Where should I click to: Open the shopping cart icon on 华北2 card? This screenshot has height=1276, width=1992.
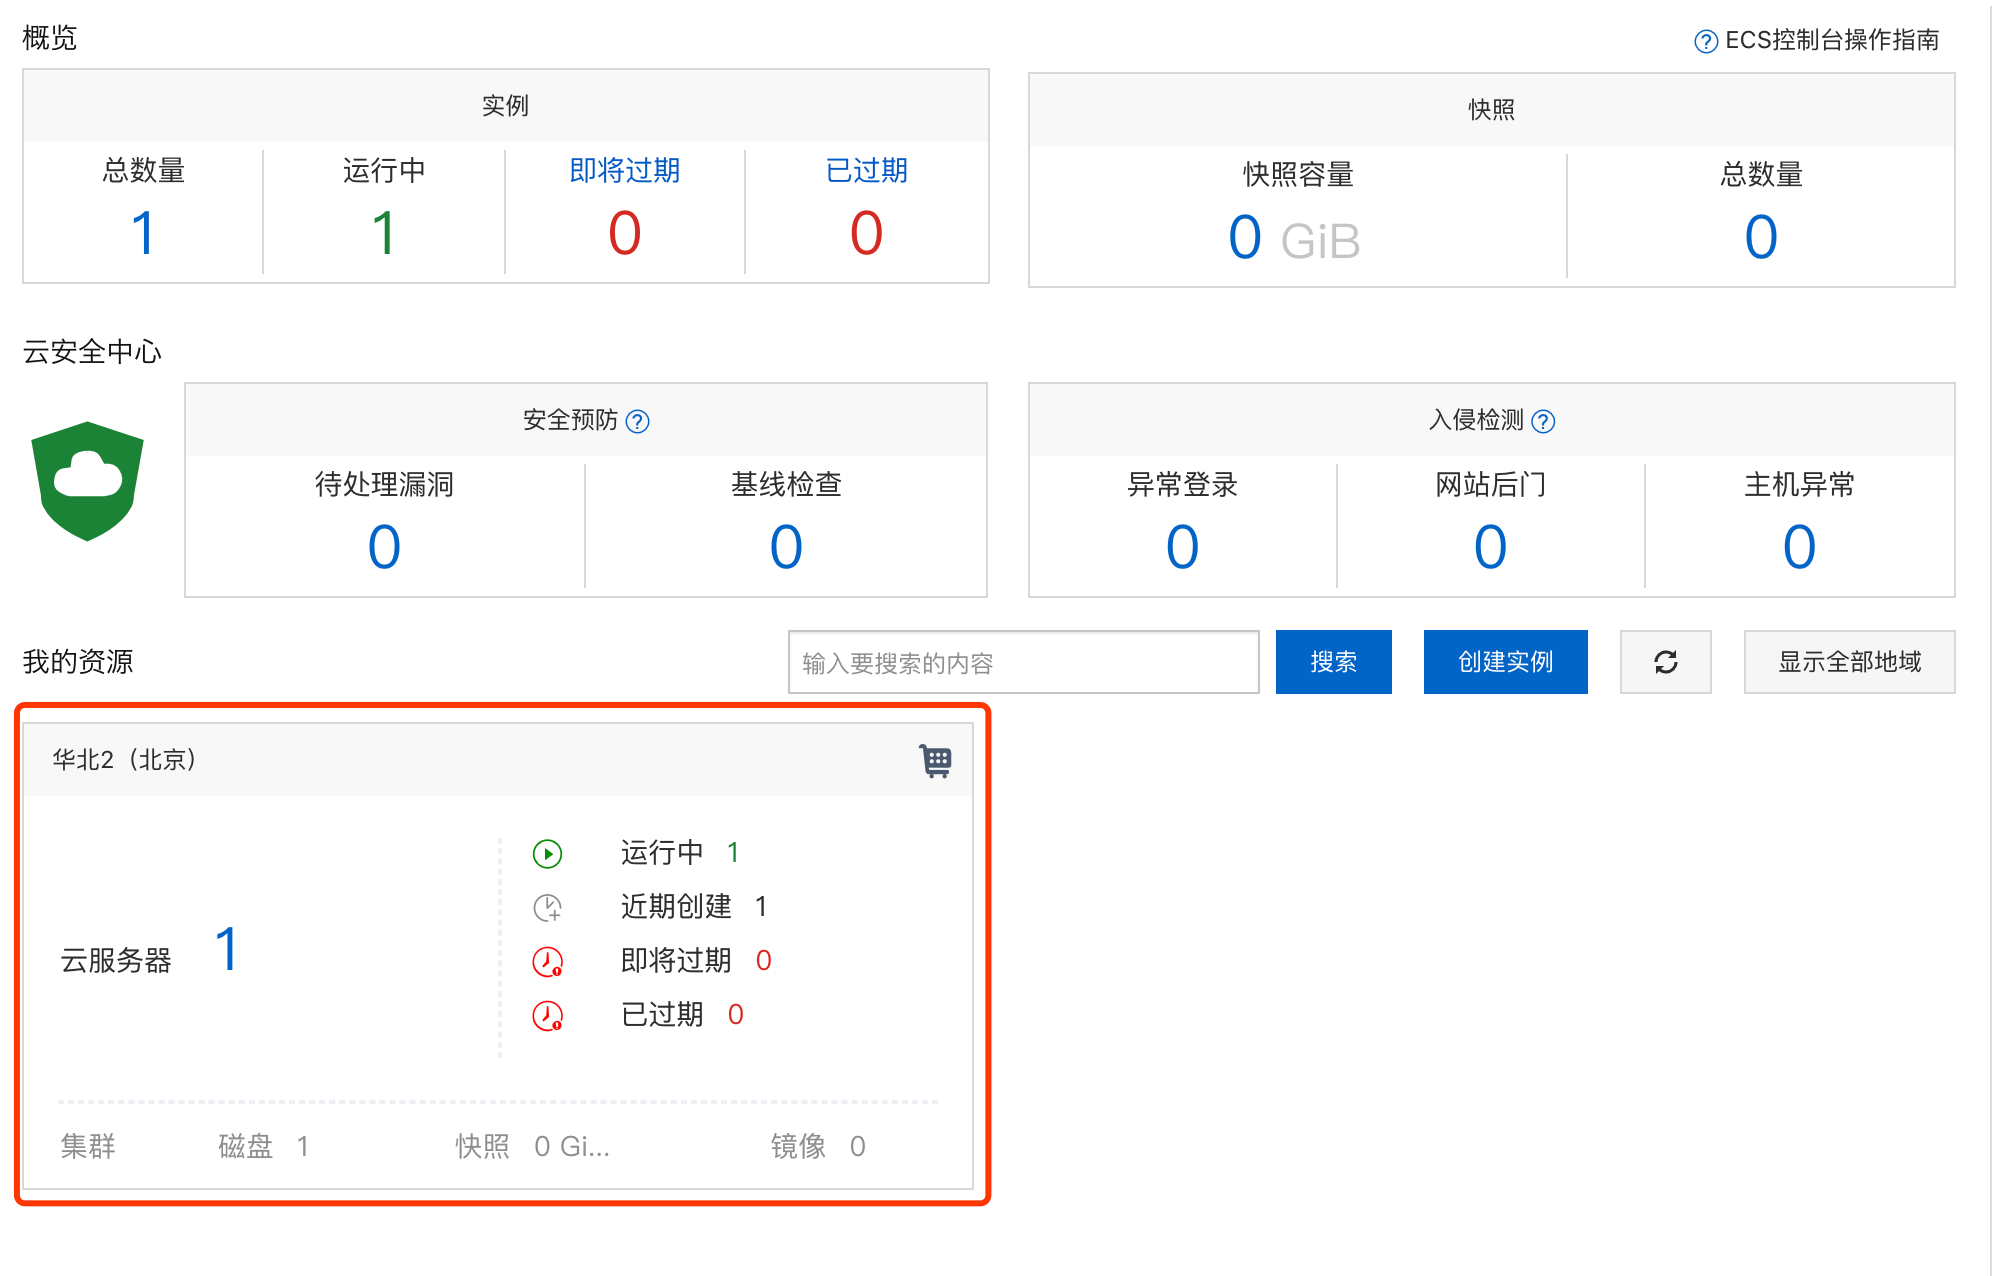tap(935, 761)
